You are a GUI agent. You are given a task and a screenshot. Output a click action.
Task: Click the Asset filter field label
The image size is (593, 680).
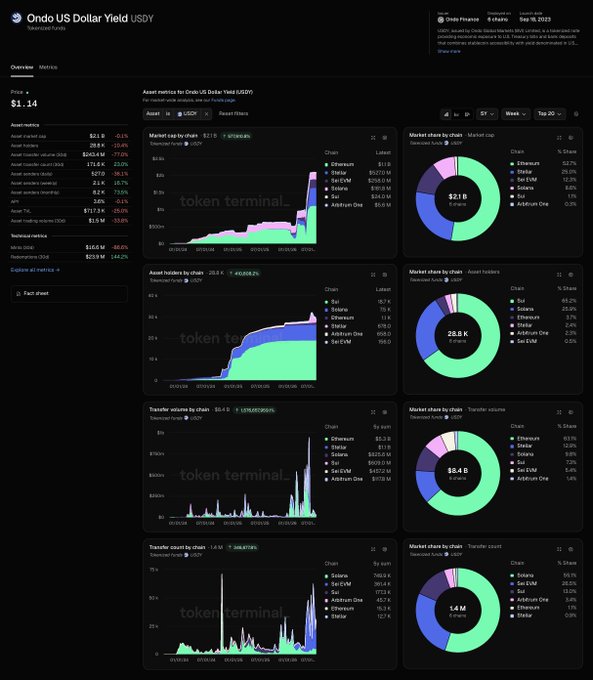click(x=153, y=114)
